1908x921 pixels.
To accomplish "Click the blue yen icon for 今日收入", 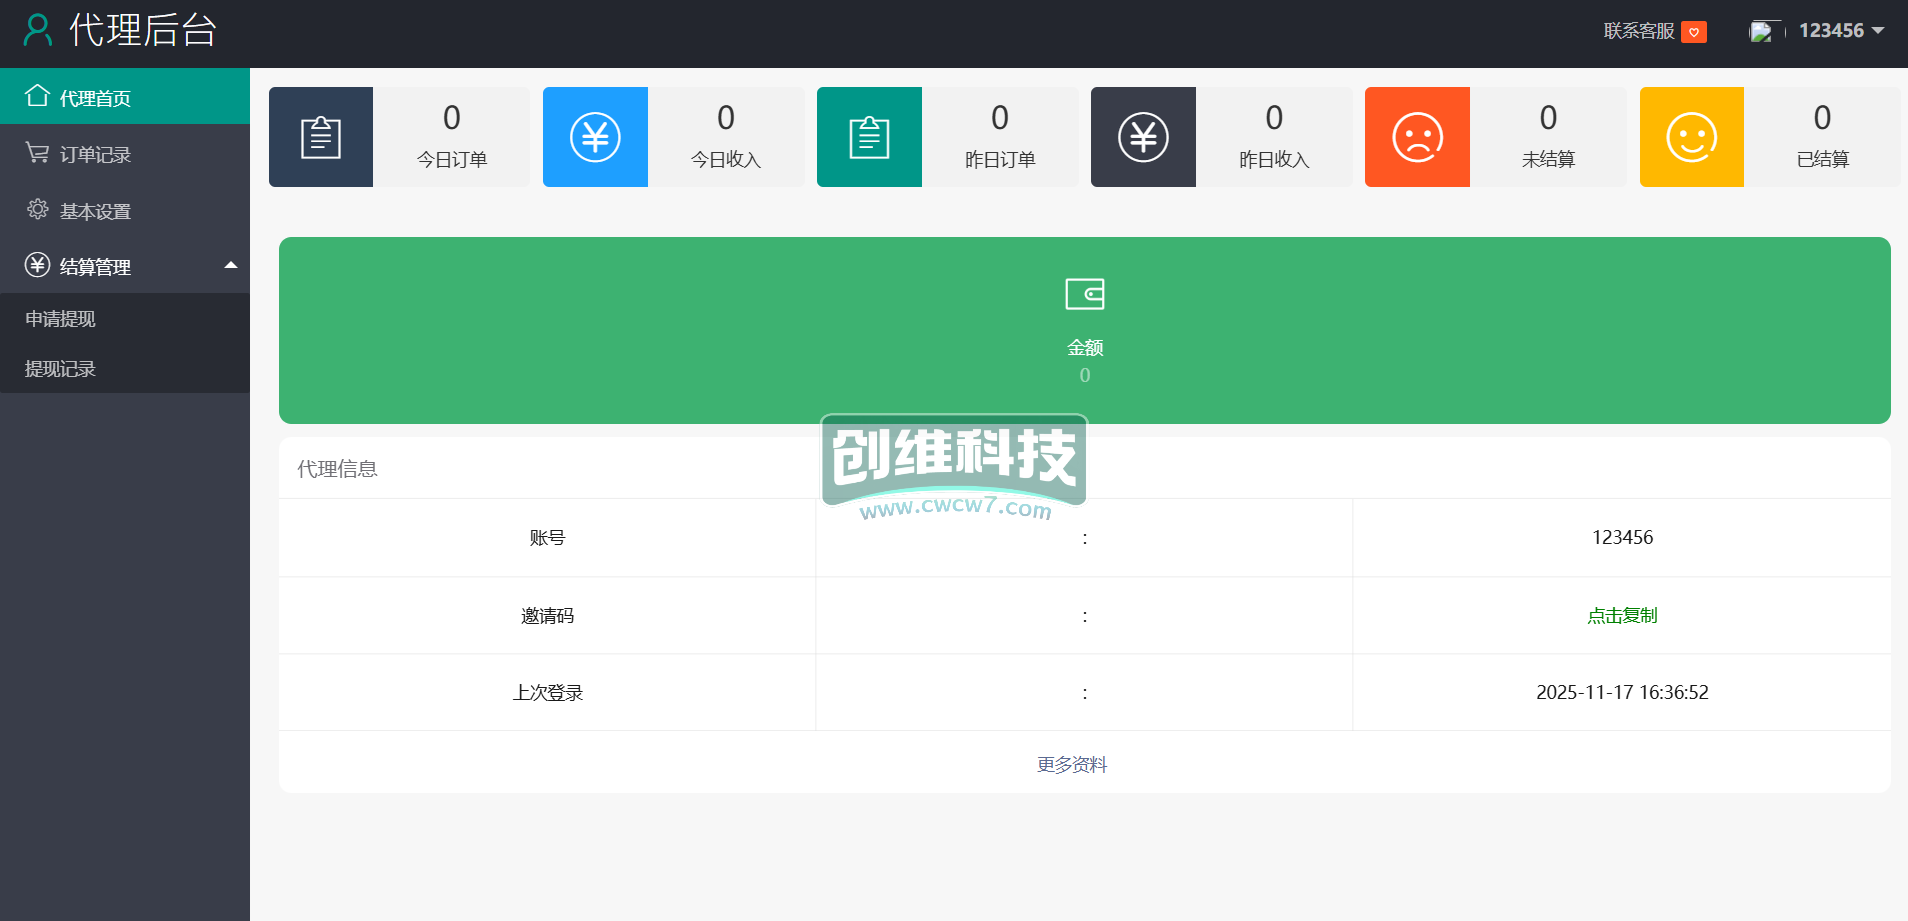I will pos(595,137).
